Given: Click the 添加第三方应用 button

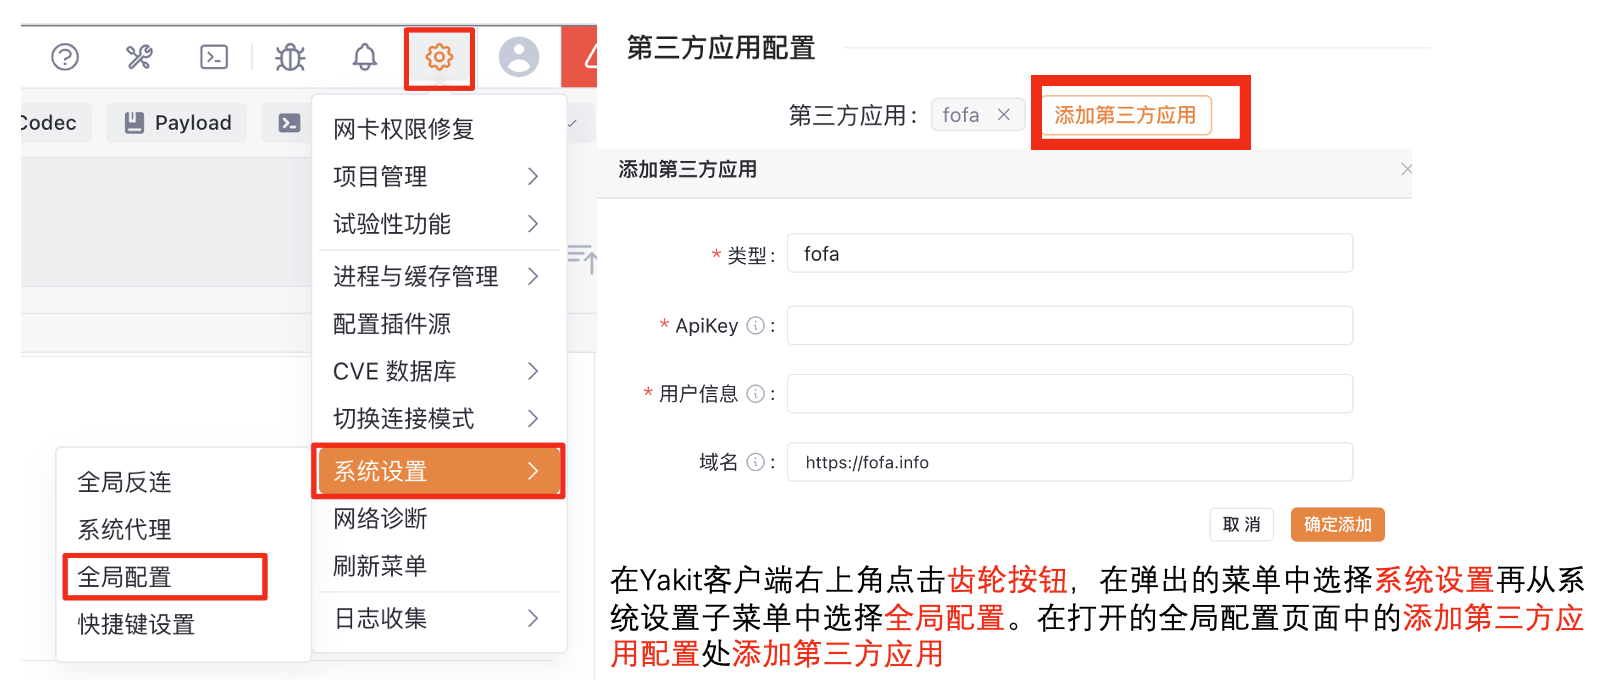Looking at the screenshot, I should (1126, 115).
